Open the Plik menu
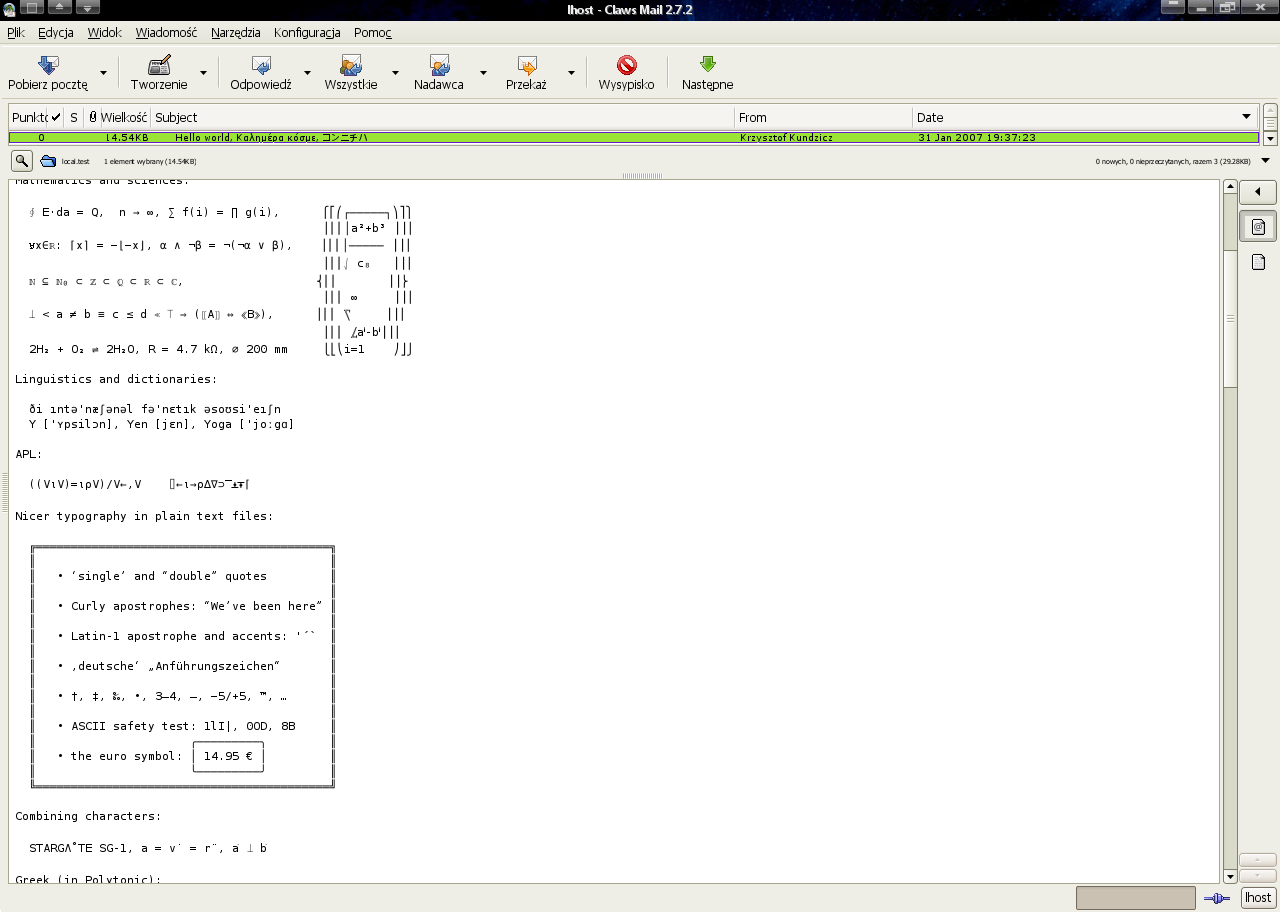The height and width of the screenshot is (912, 1280). 16,32
